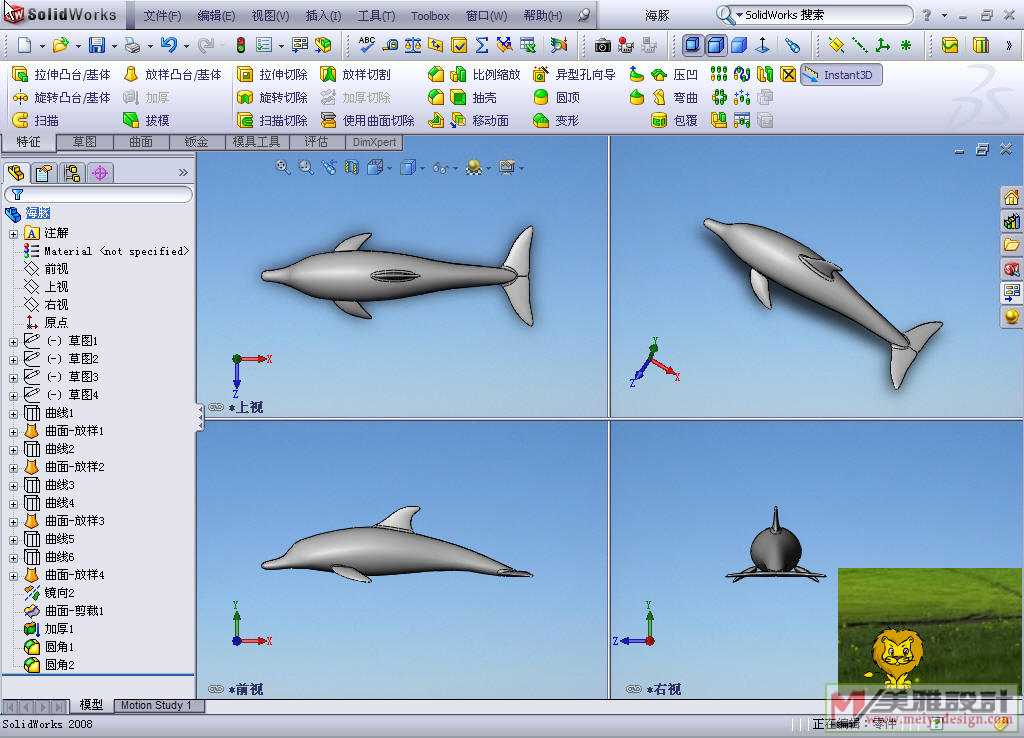1024x738 pixels.
Task: Open the 插入(I) menu
Action: click(x=323, y=15)
